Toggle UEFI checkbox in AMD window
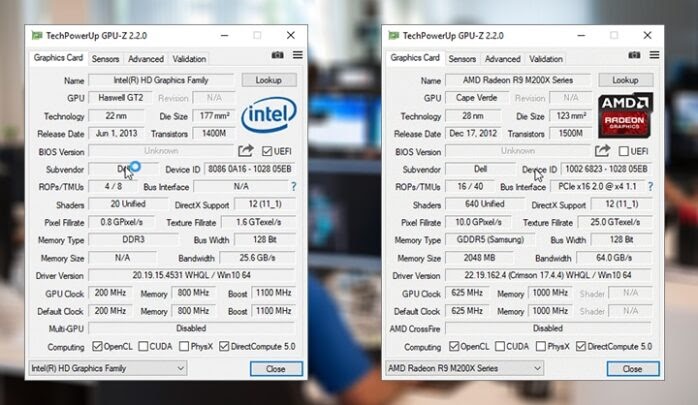The image size is (698, 405). click(x=624, y=151)
